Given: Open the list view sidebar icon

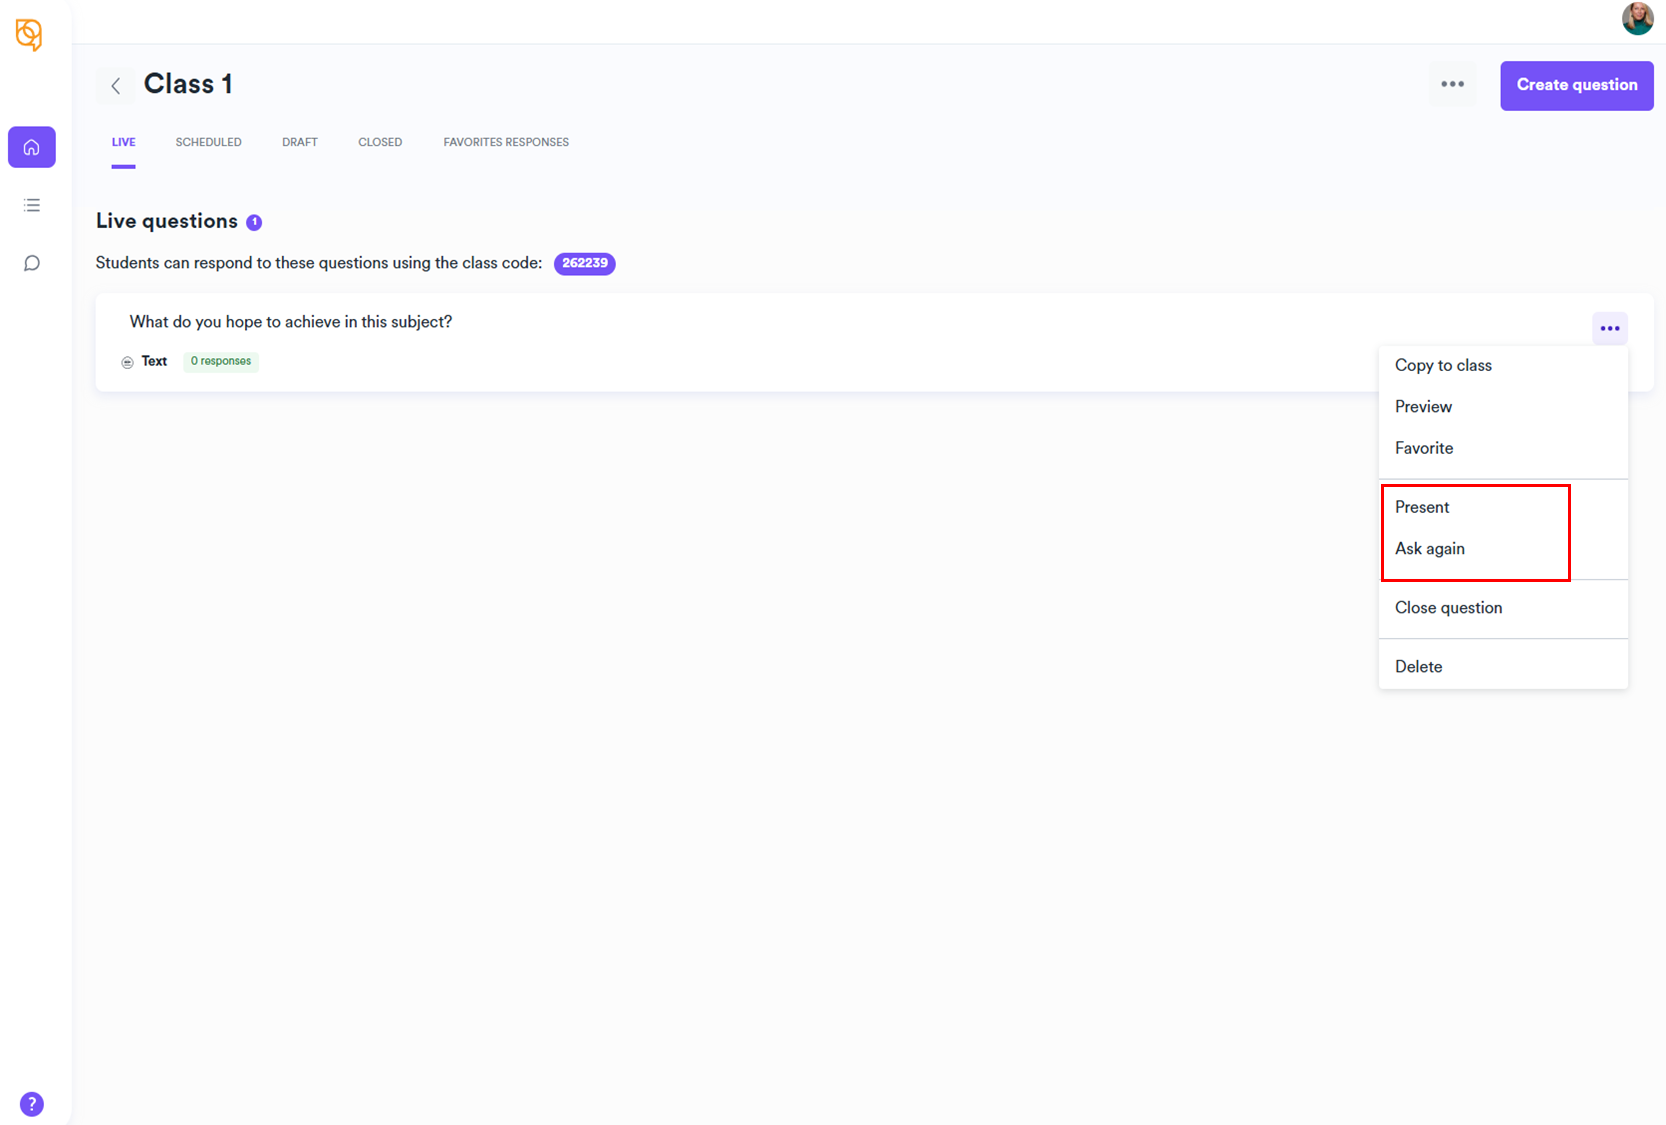Looking at the screenshot, I should [x=32, y=205].
